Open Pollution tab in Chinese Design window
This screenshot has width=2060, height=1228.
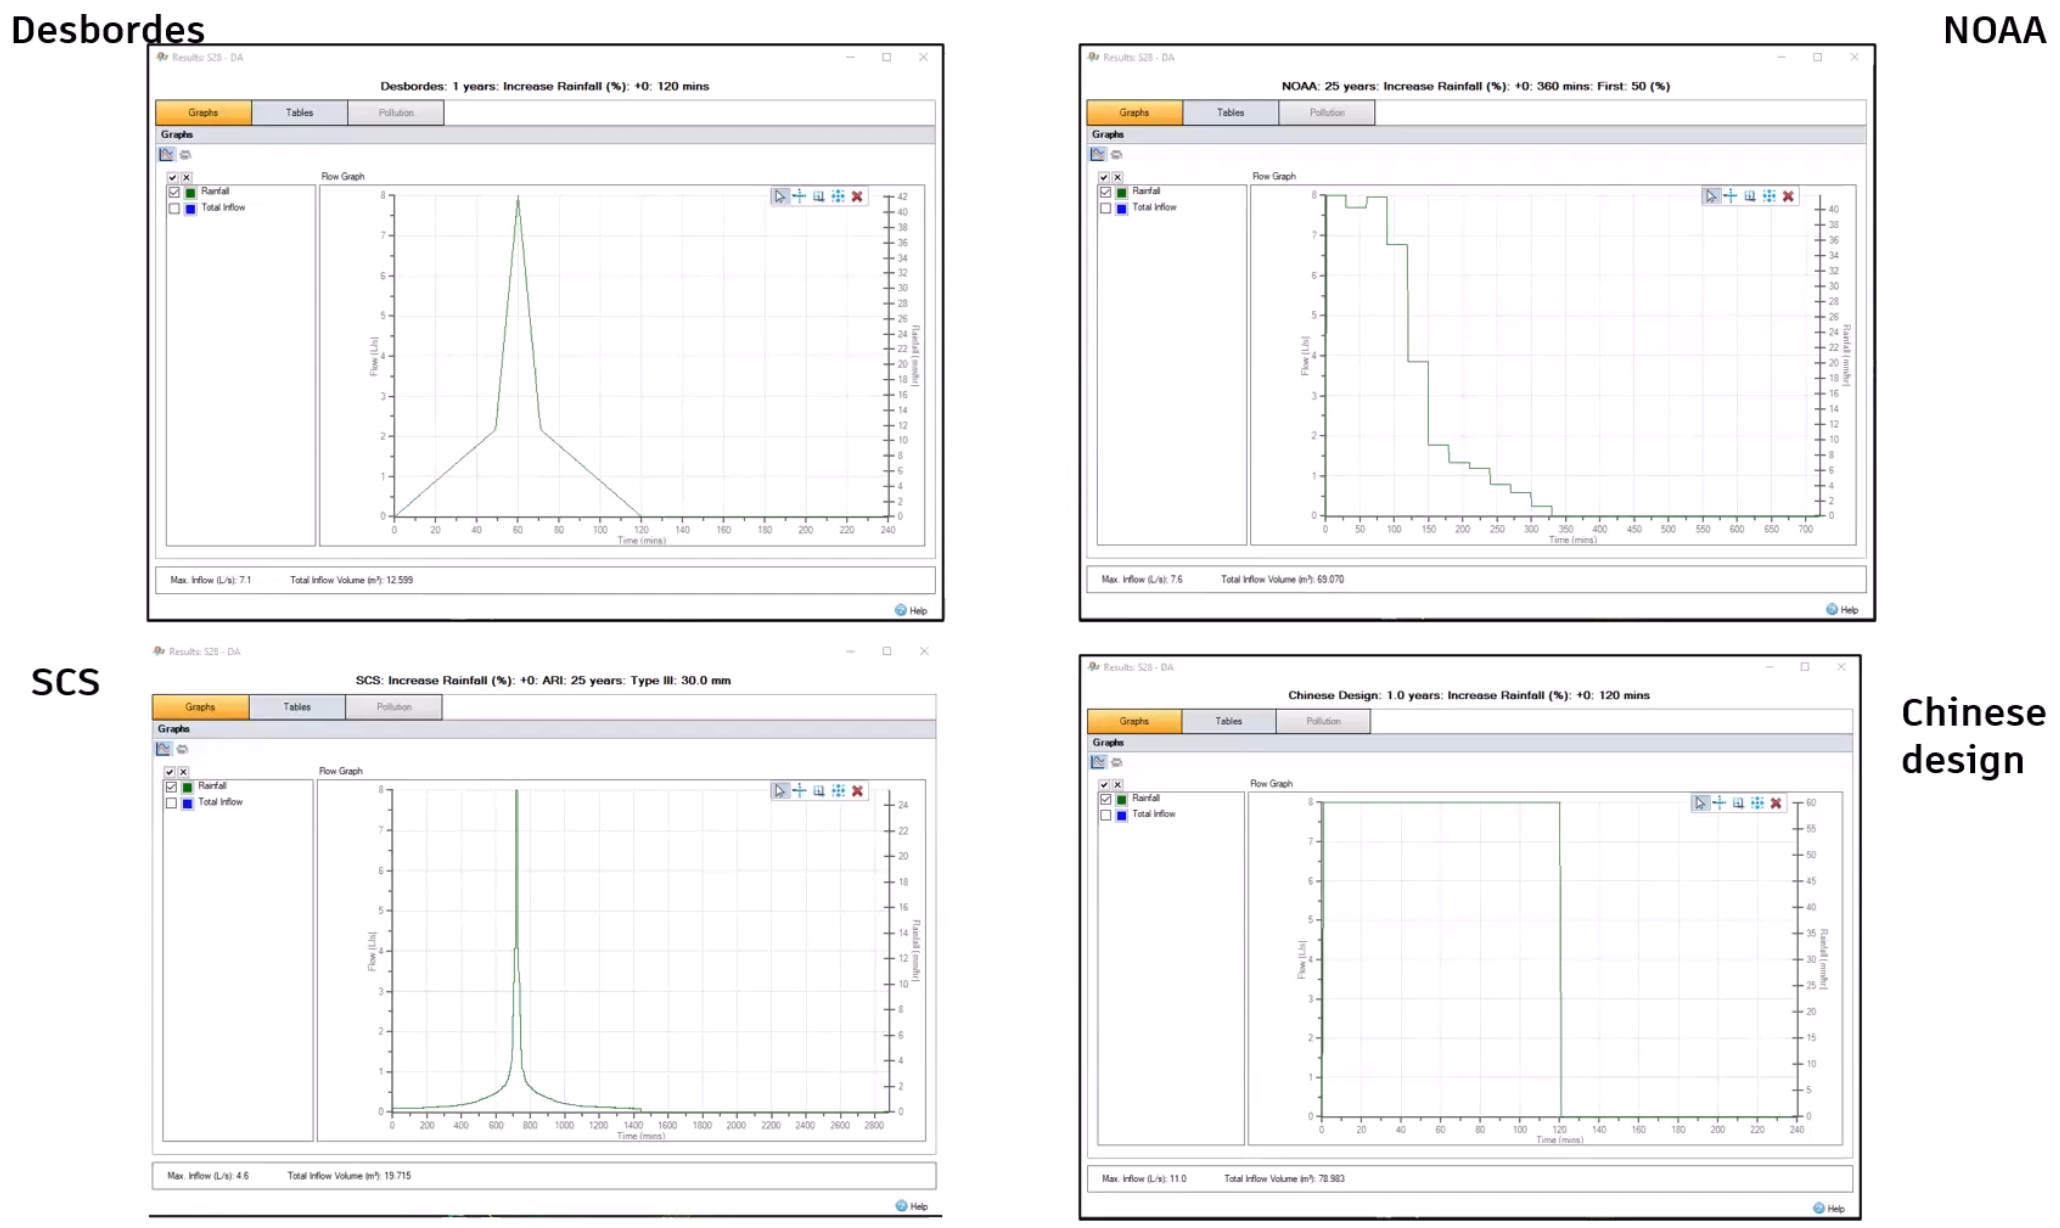coord(1323,721)
